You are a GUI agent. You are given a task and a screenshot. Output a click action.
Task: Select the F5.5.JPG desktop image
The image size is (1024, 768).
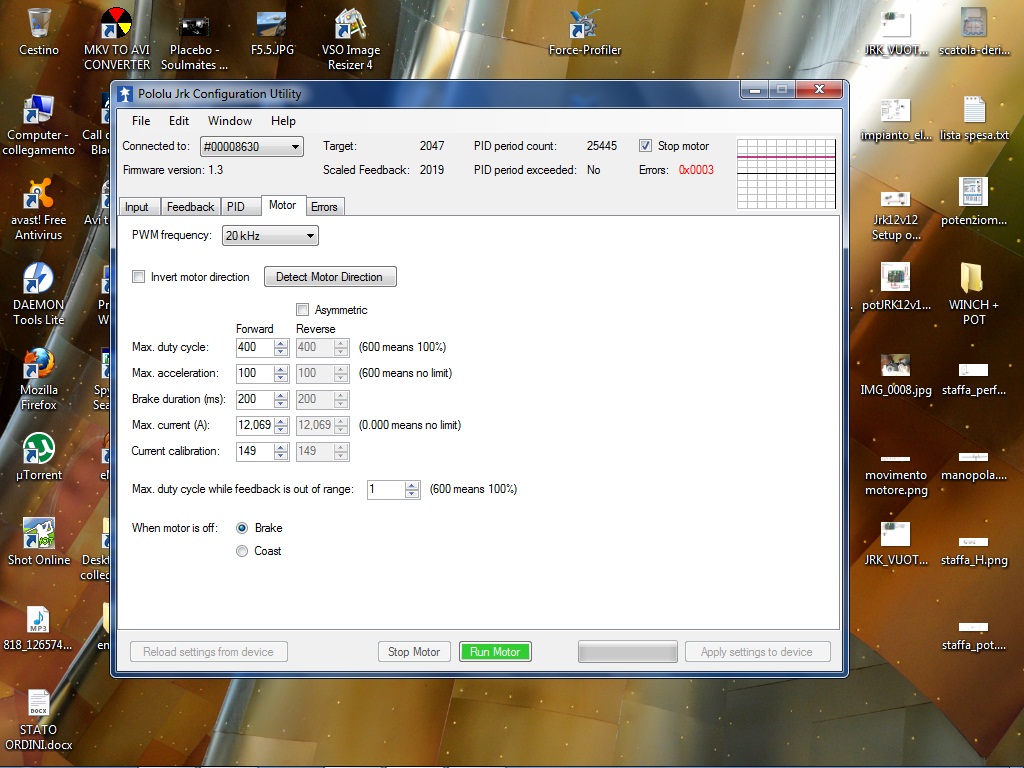[x=272, y=31]
